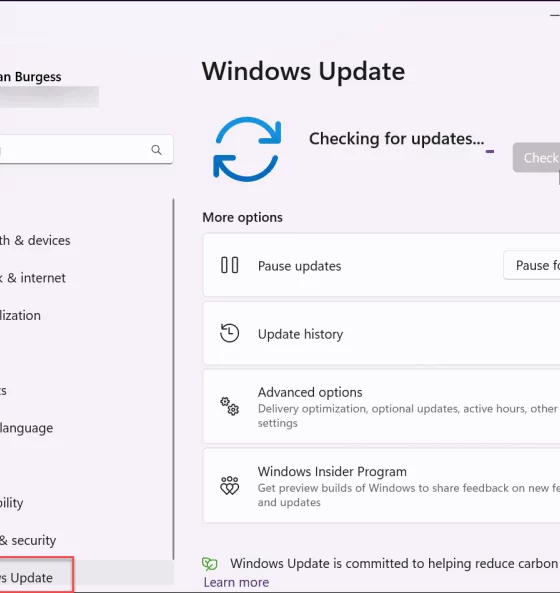Open Update history
This screenshot has width=560, height=593.
click(x=381, y=334)
